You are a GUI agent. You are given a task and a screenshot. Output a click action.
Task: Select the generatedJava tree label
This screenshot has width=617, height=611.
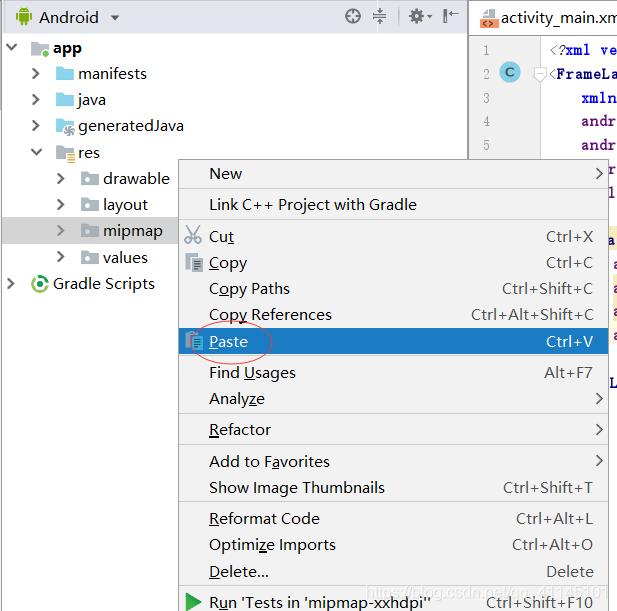tap(131, 126)
